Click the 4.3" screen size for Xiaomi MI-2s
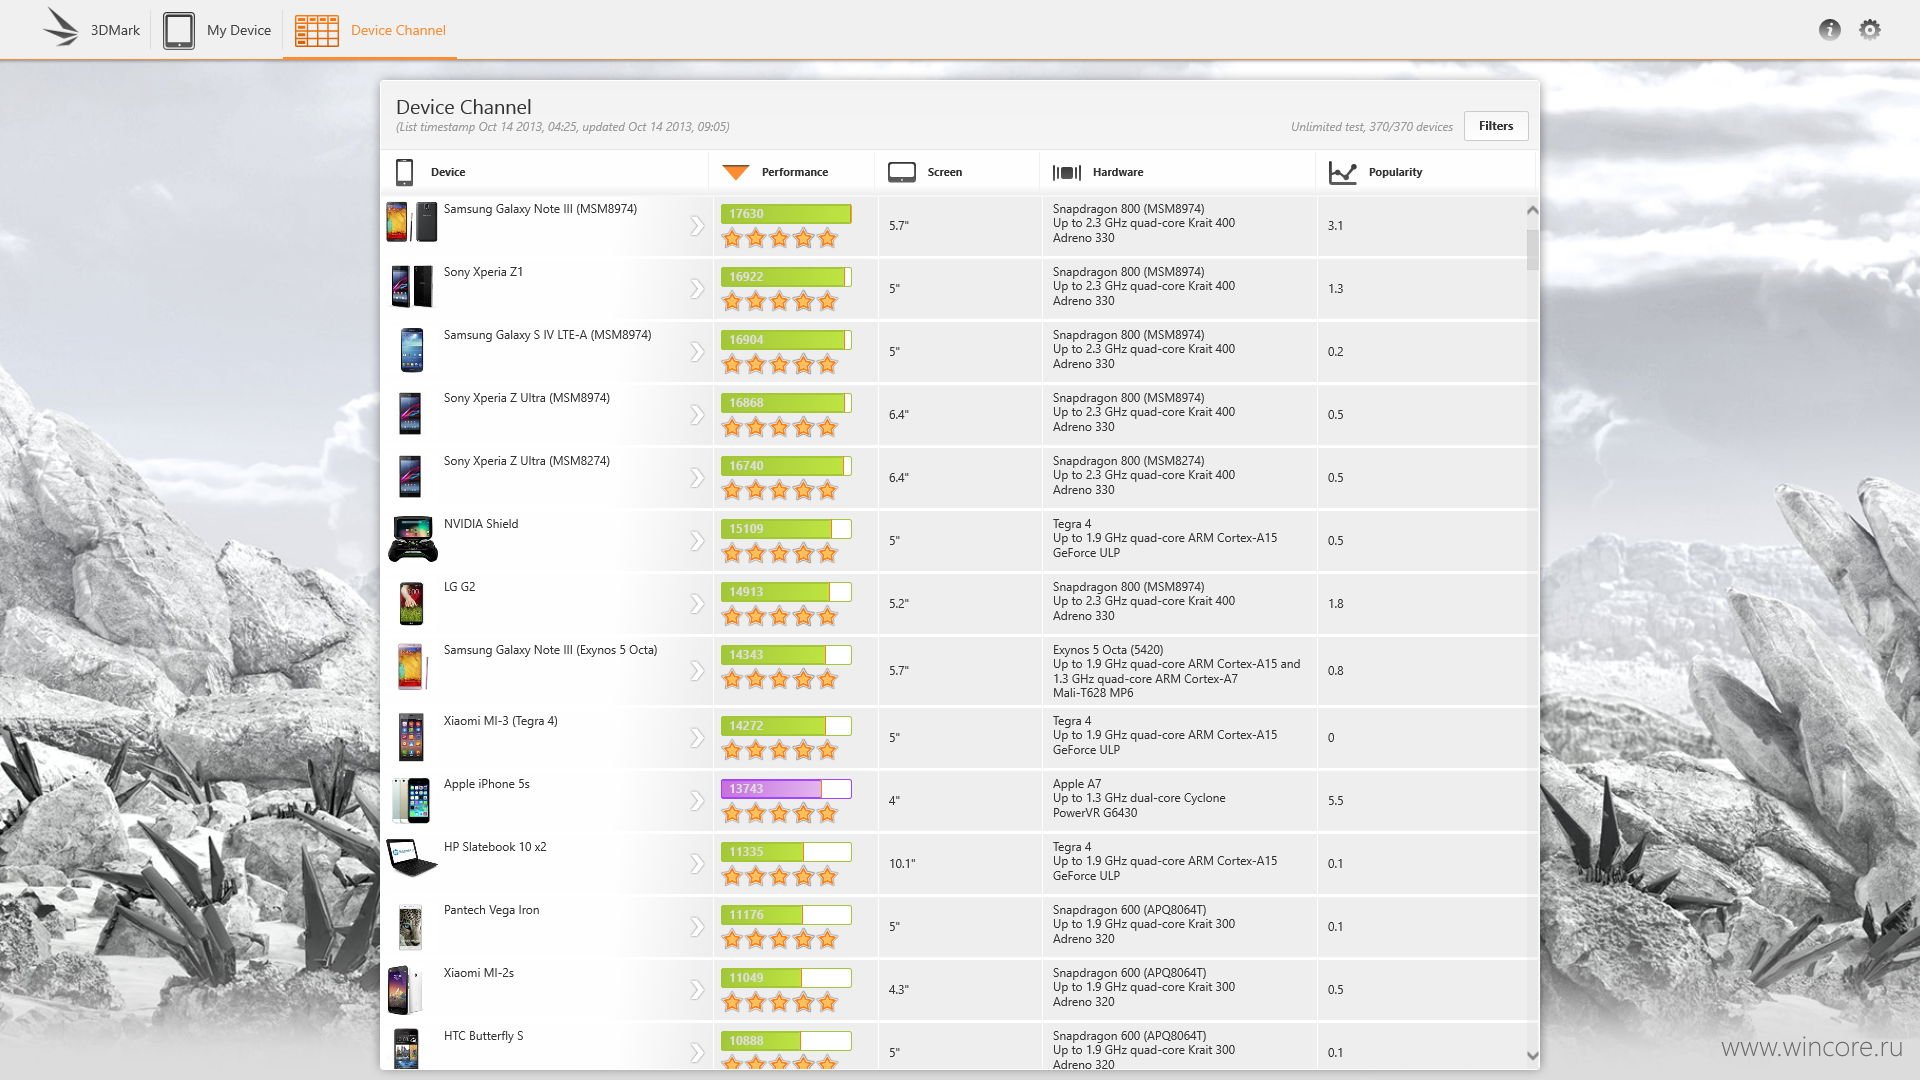This screenshot has height=1080, width=1920. point(898,990)
